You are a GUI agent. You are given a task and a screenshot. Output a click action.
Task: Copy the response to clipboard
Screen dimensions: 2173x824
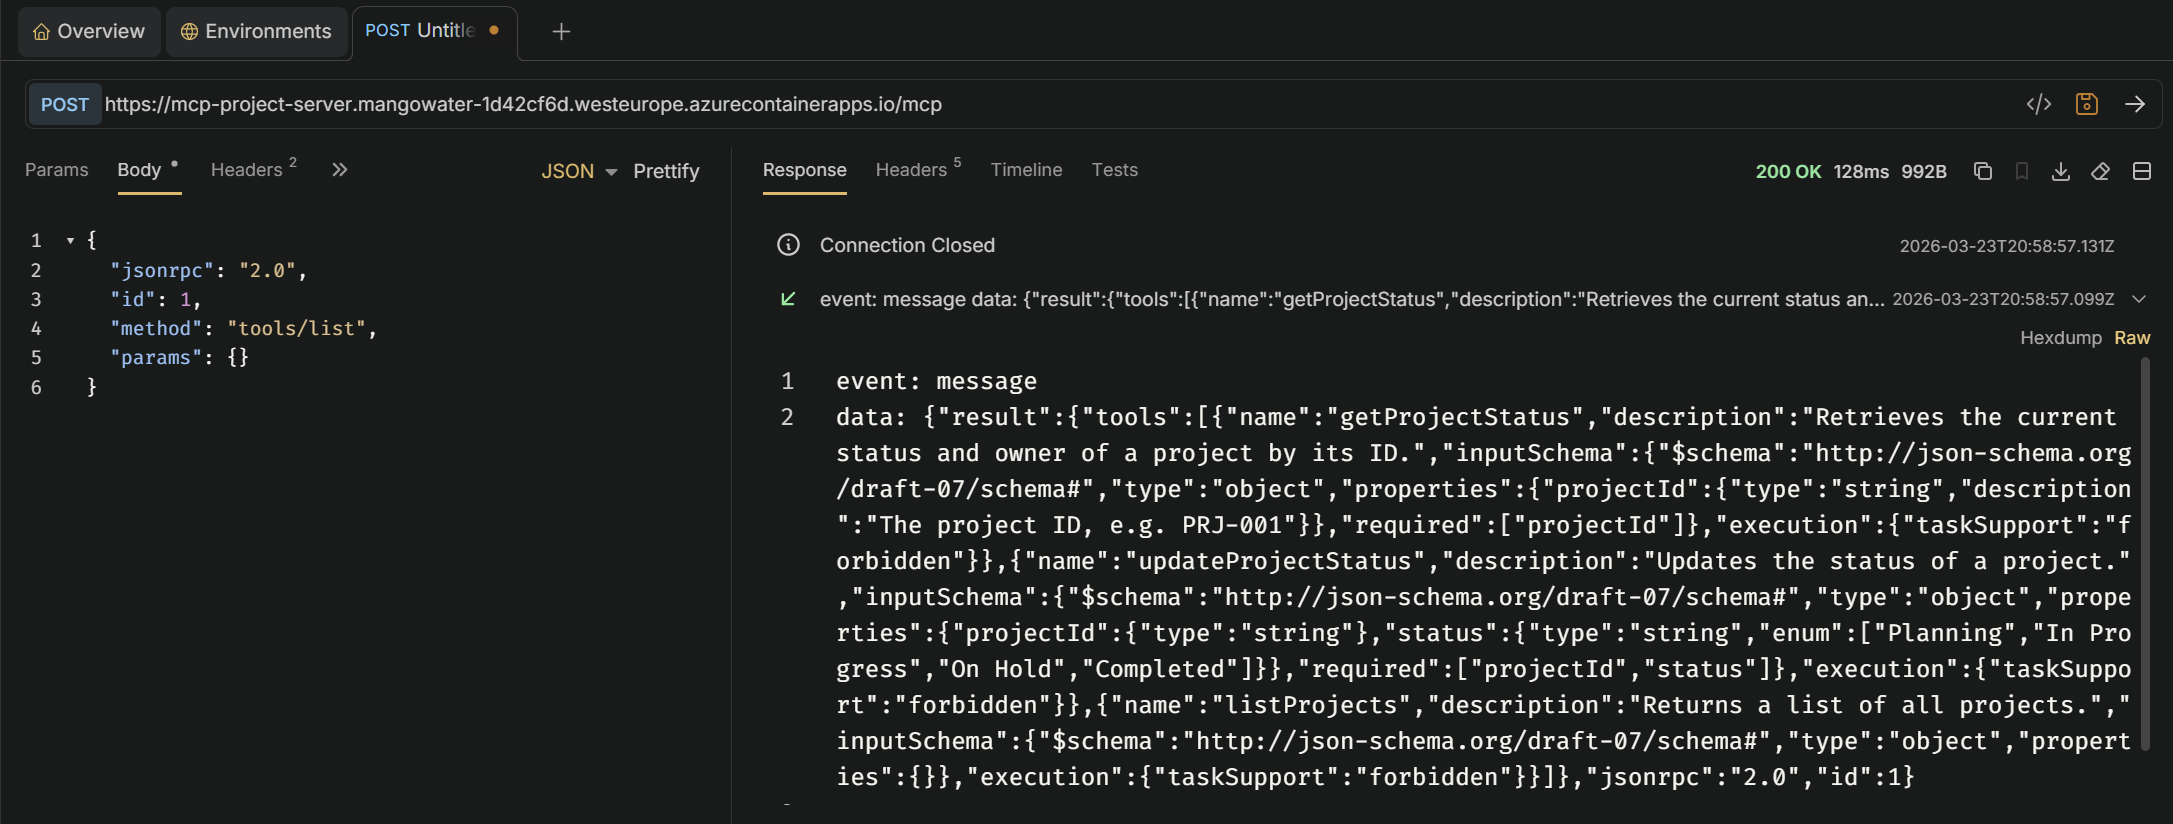click(1982, 171)
